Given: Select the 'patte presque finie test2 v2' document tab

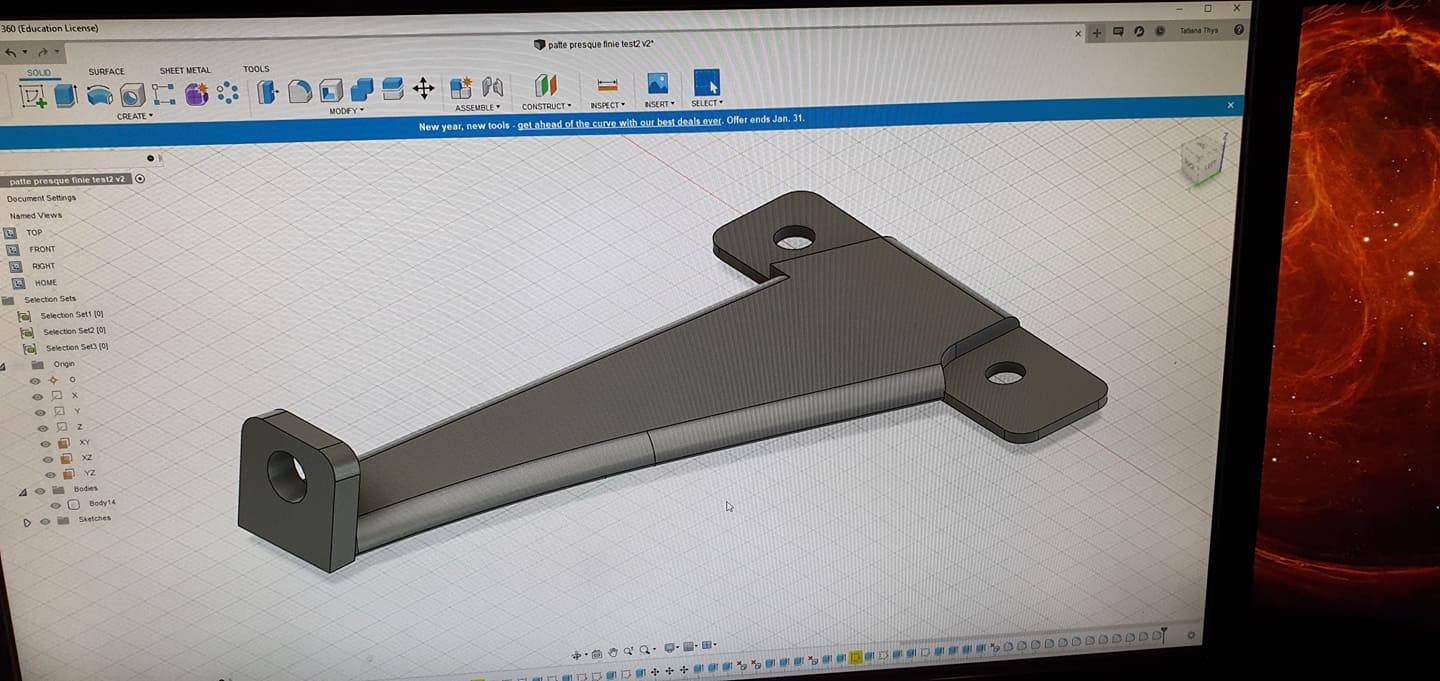Looking at the screenshot, I should (x=594, y=45).
